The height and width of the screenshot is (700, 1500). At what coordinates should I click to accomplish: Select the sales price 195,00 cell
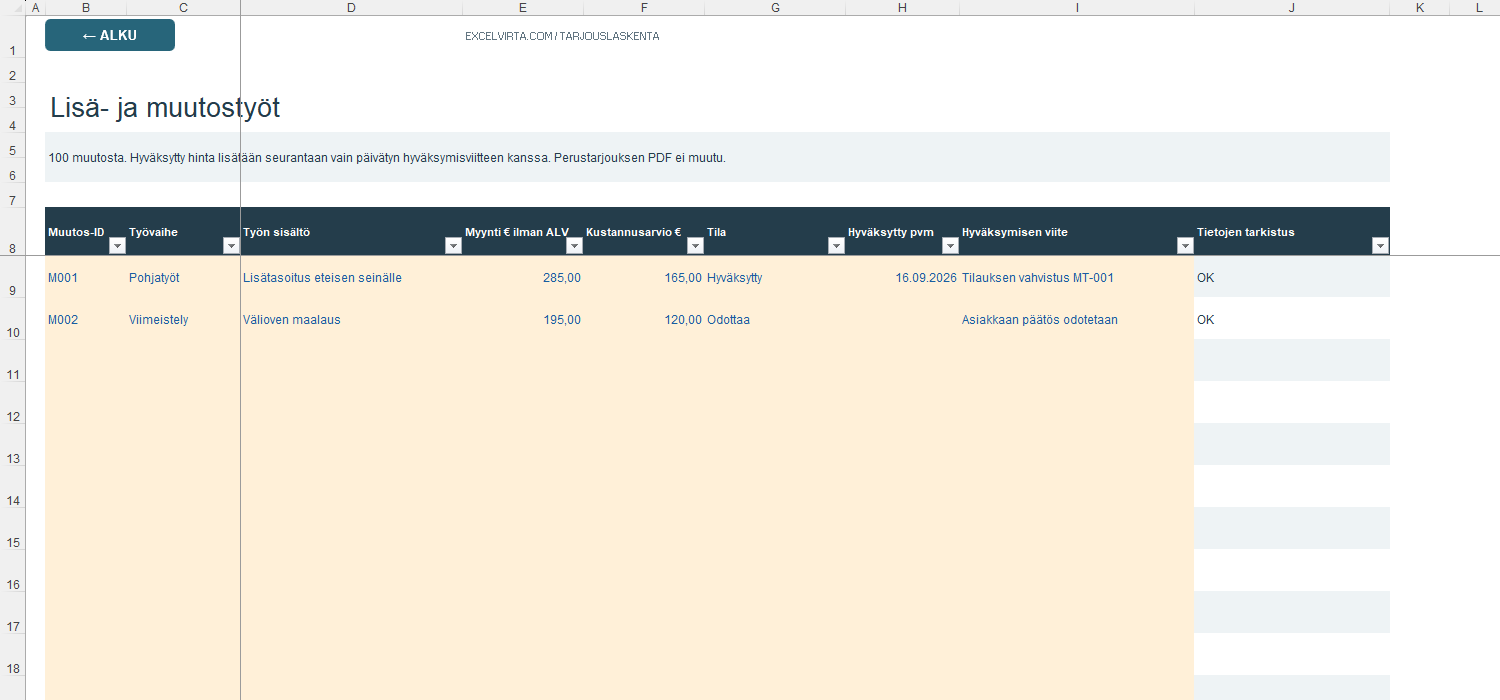[x=523, y=319]
